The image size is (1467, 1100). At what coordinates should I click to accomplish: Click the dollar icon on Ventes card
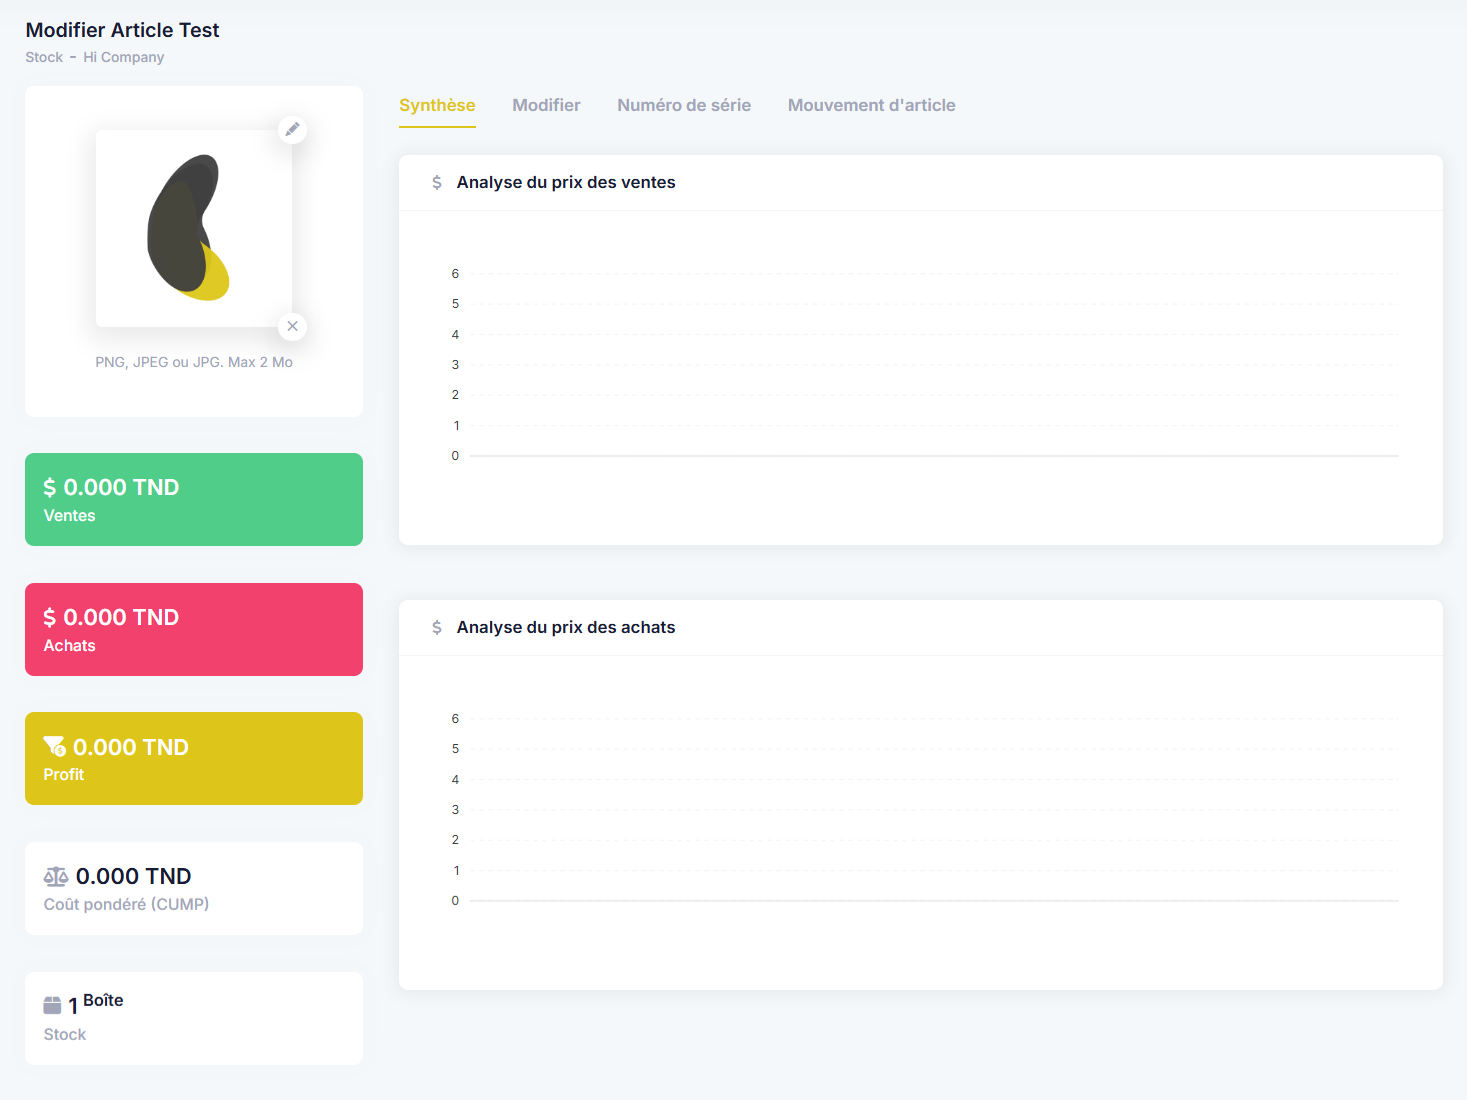point(50,487)
